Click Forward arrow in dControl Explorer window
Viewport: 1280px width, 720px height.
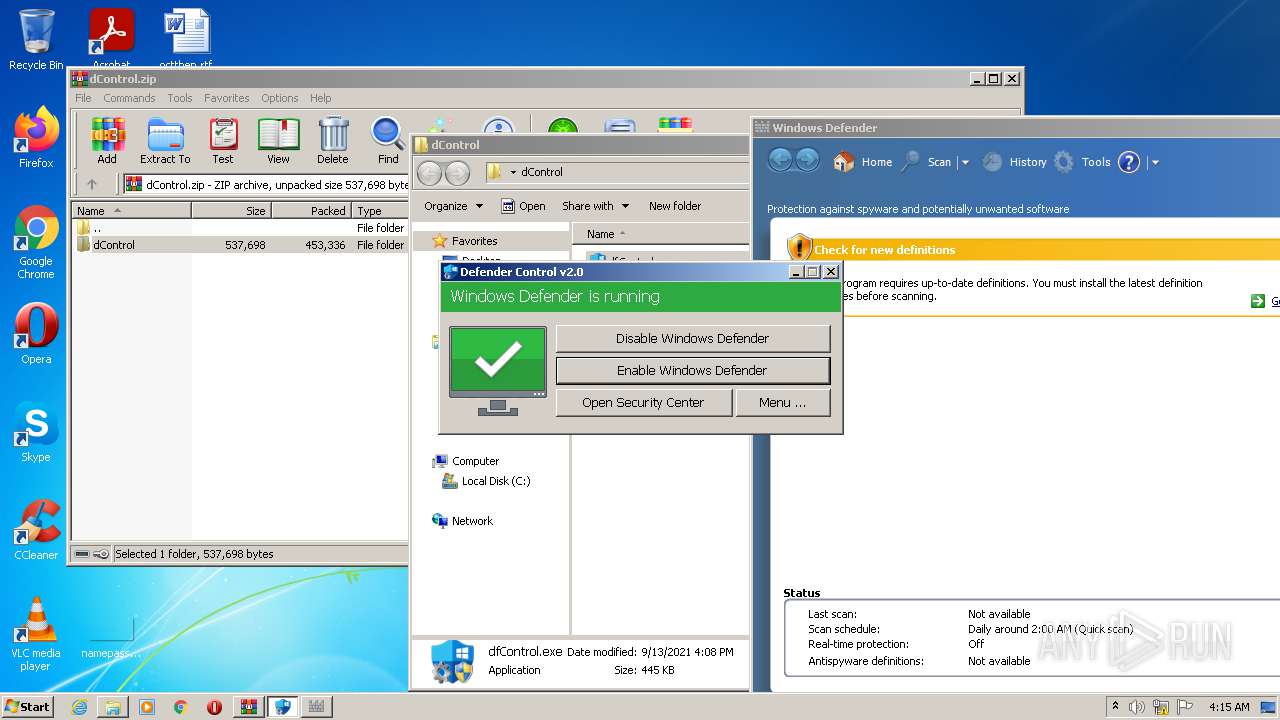tap(457, 172)
